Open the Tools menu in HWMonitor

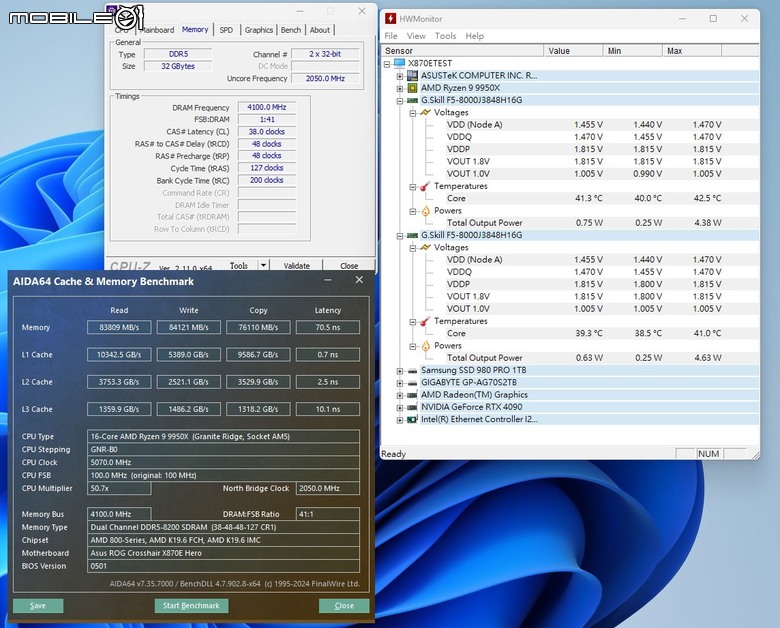tap(445, 36)
